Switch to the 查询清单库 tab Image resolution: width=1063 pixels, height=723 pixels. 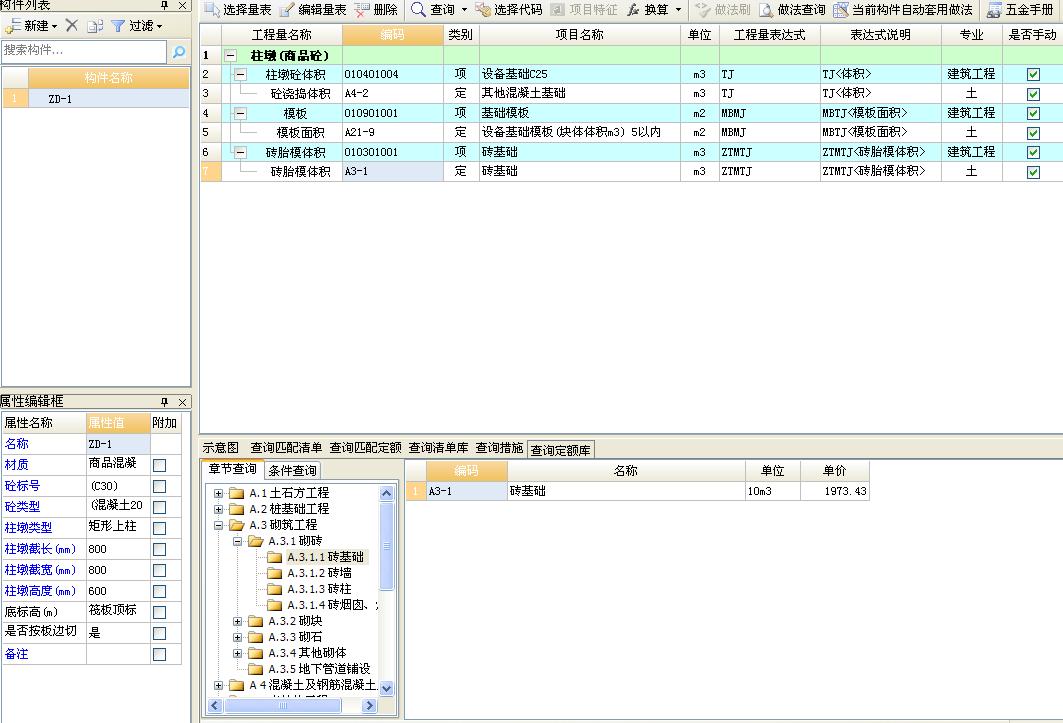click(x=439, y=448)
